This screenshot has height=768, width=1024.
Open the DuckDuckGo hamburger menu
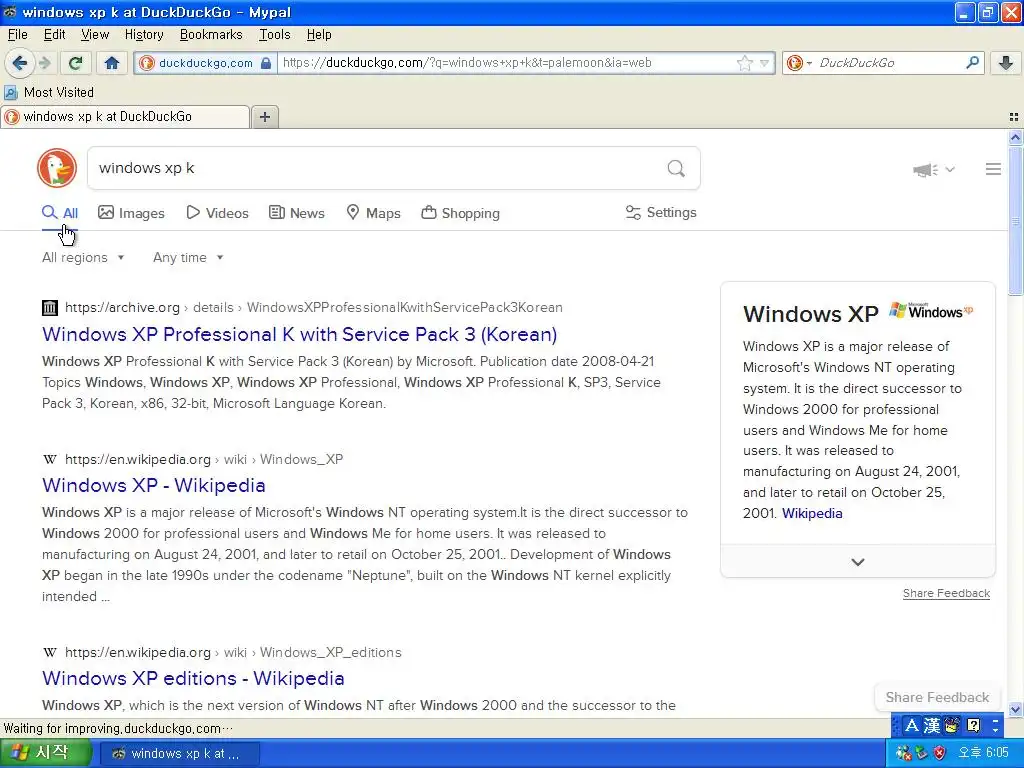(993, 169)
